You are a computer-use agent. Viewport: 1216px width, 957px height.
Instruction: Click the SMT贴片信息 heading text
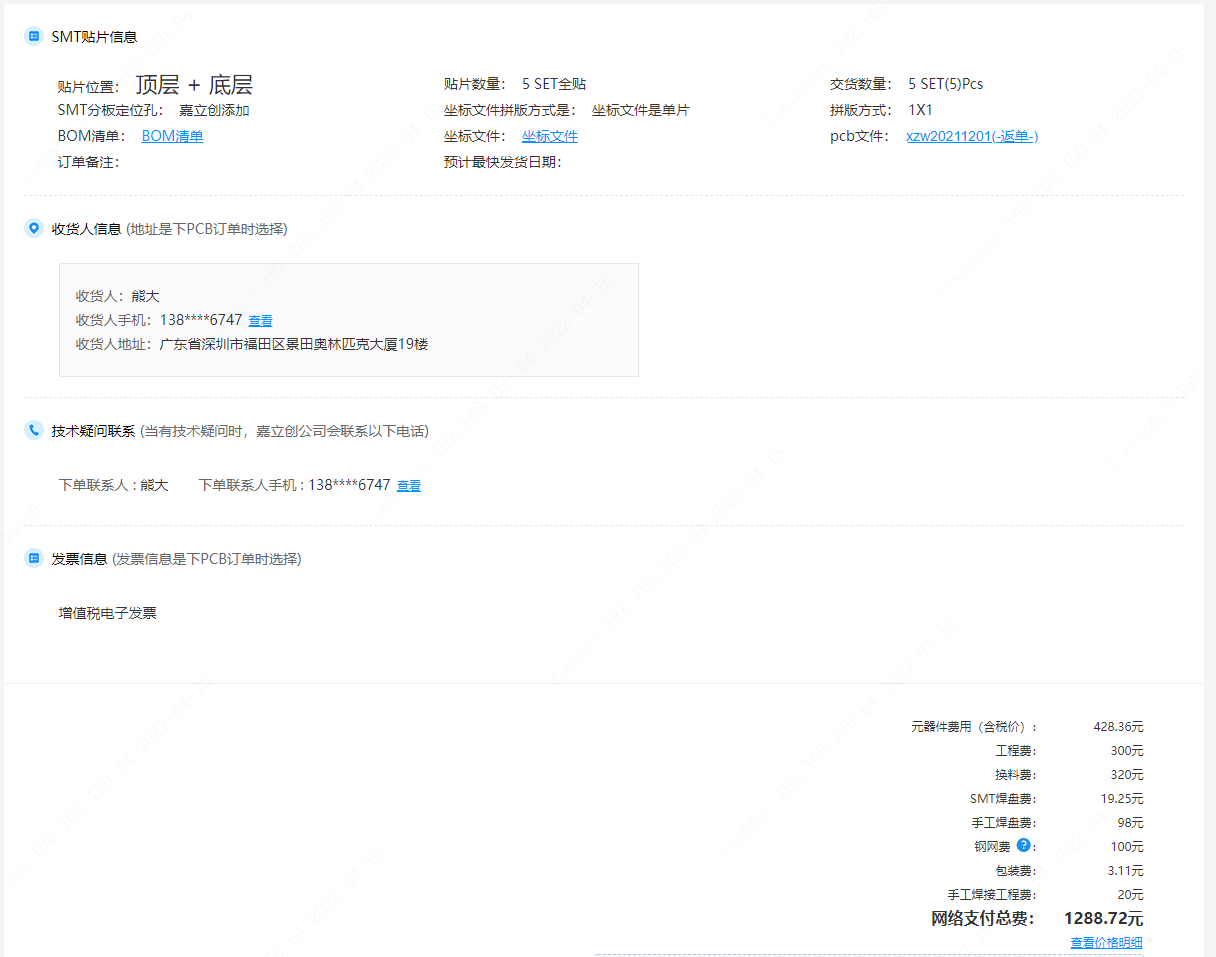[94, 37]
